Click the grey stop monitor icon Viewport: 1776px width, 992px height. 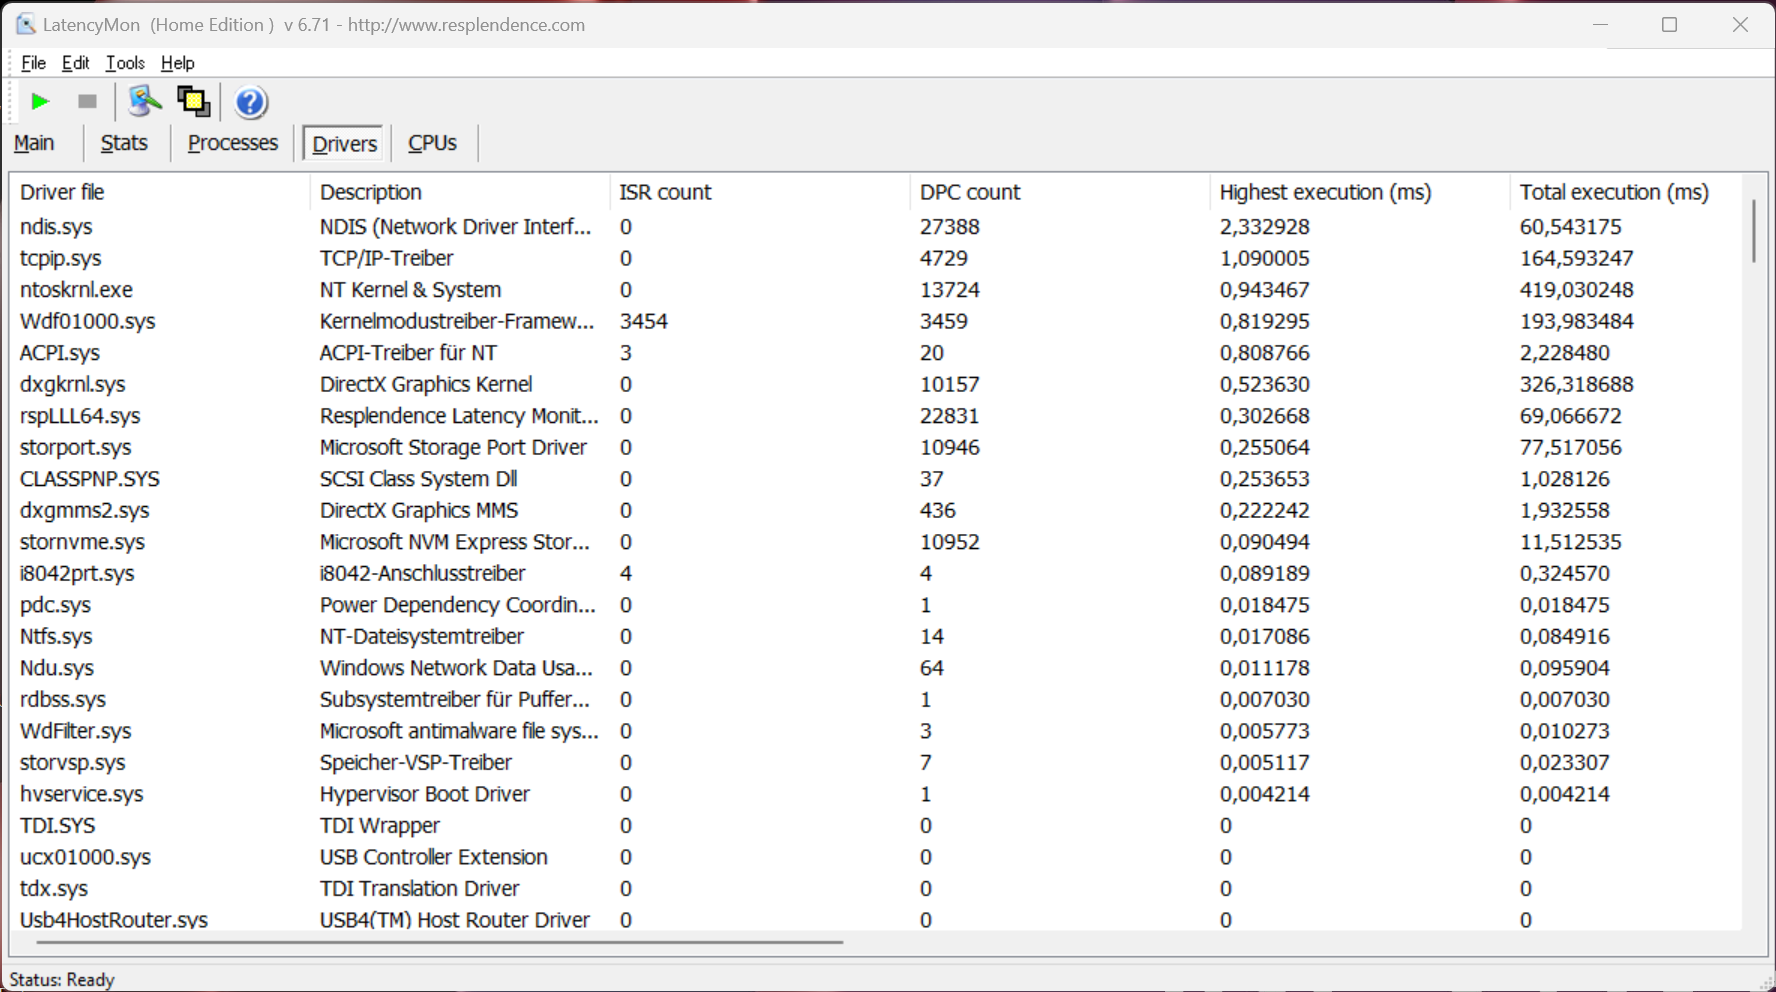pos(87,101)
